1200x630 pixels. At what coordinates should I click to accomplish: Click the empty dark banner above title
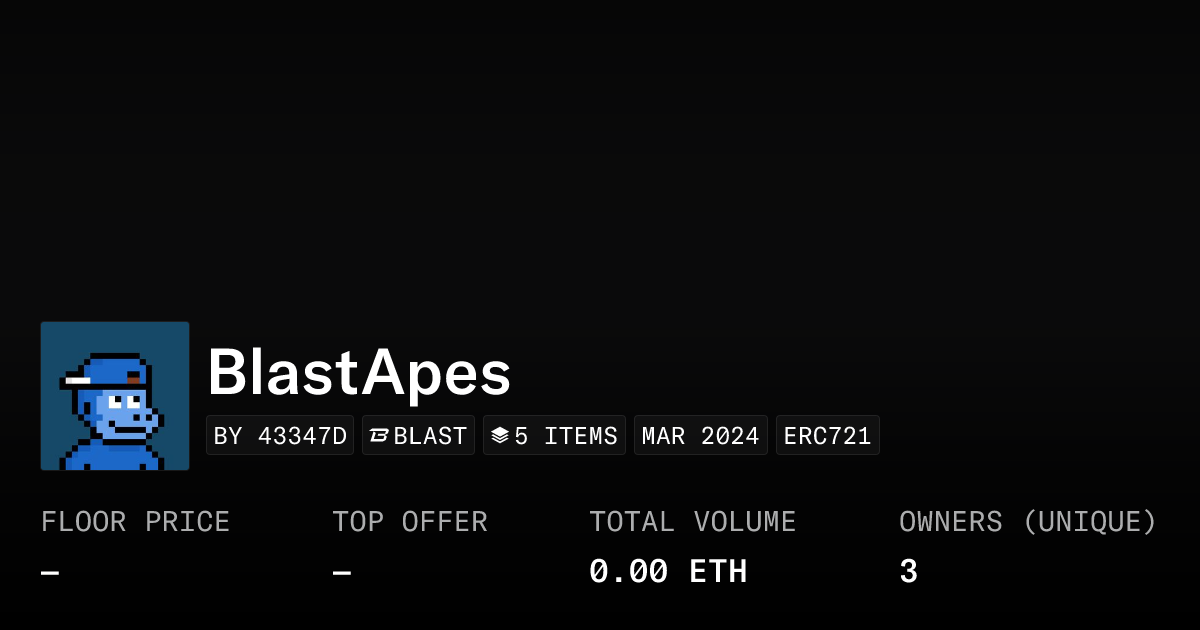click(600, 150)
